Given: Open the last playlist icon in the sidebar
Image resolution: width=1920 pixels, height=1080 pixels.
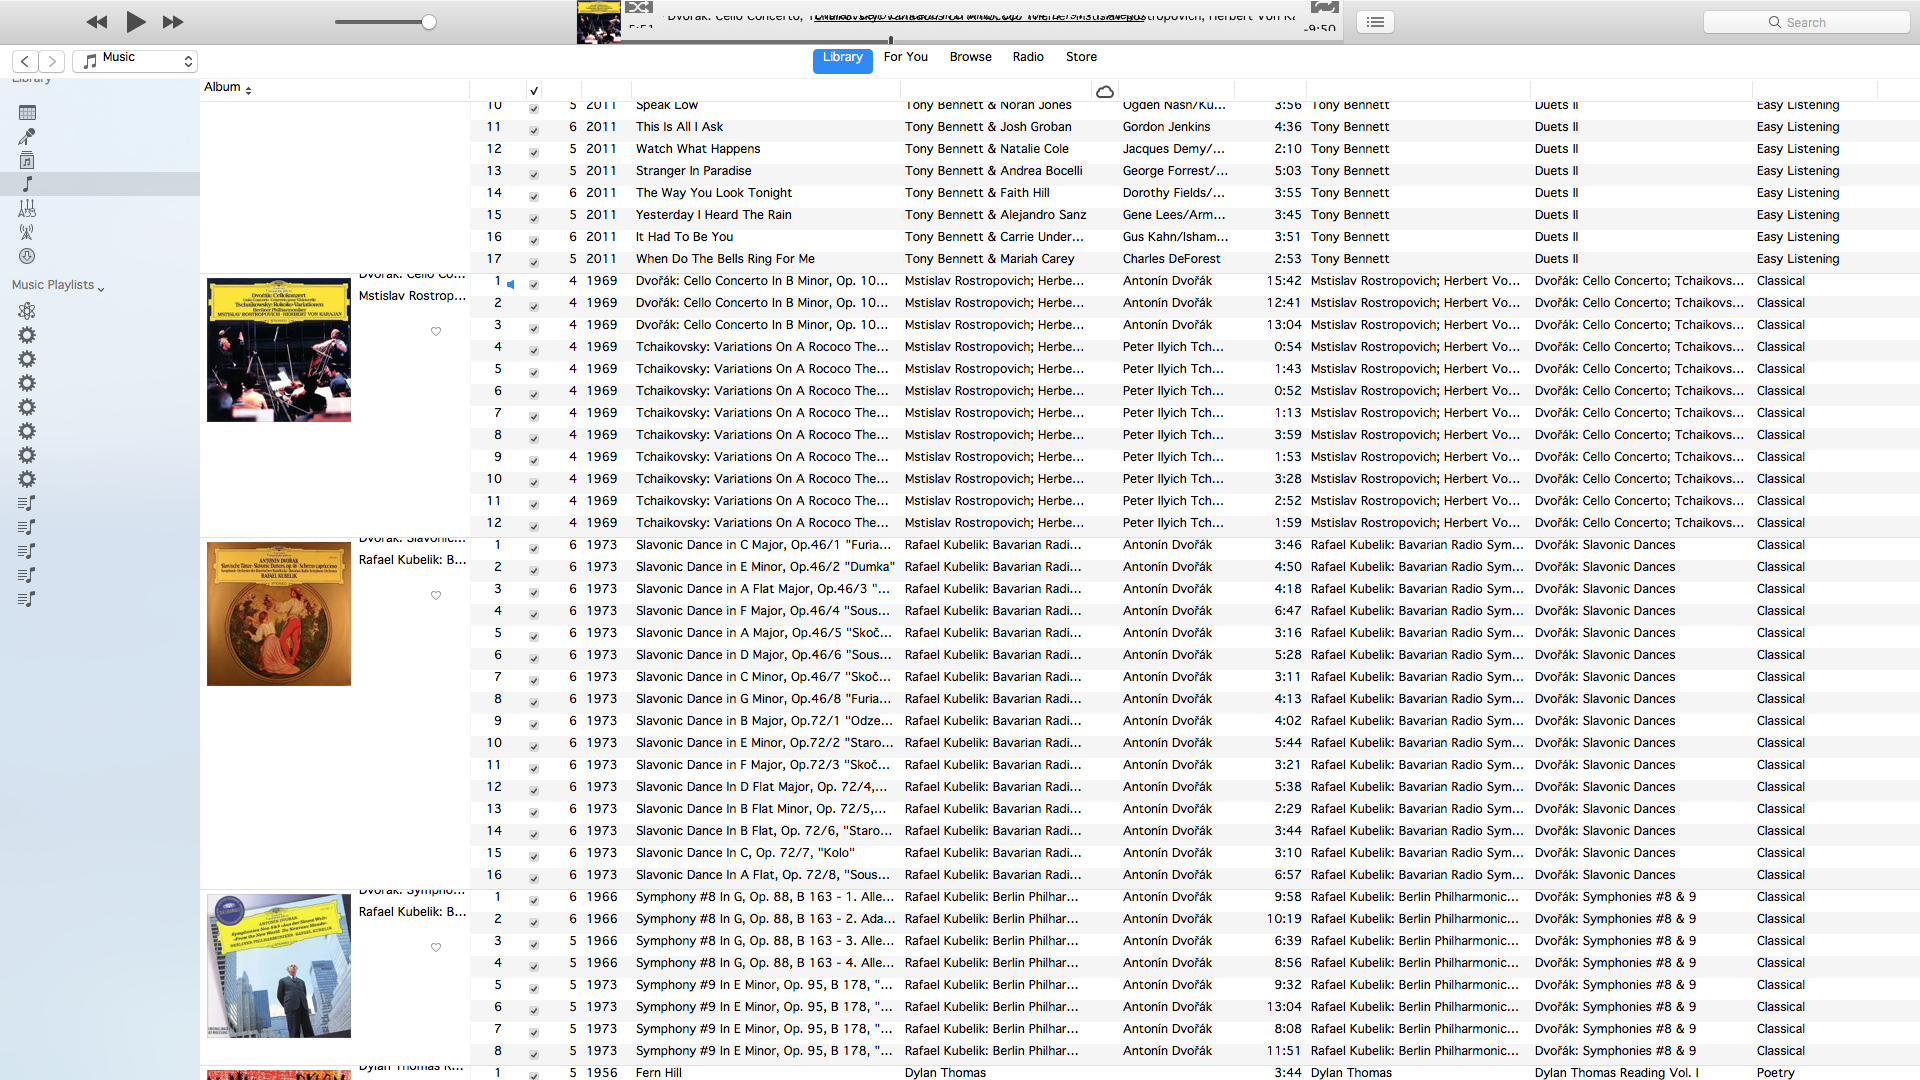Looking at the screenshot, I should point(27,599).
